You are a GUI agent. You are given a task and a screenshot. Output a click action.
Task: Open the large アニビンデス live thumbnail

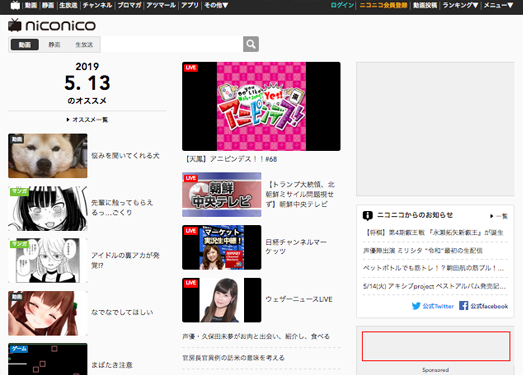click(261, 106)
